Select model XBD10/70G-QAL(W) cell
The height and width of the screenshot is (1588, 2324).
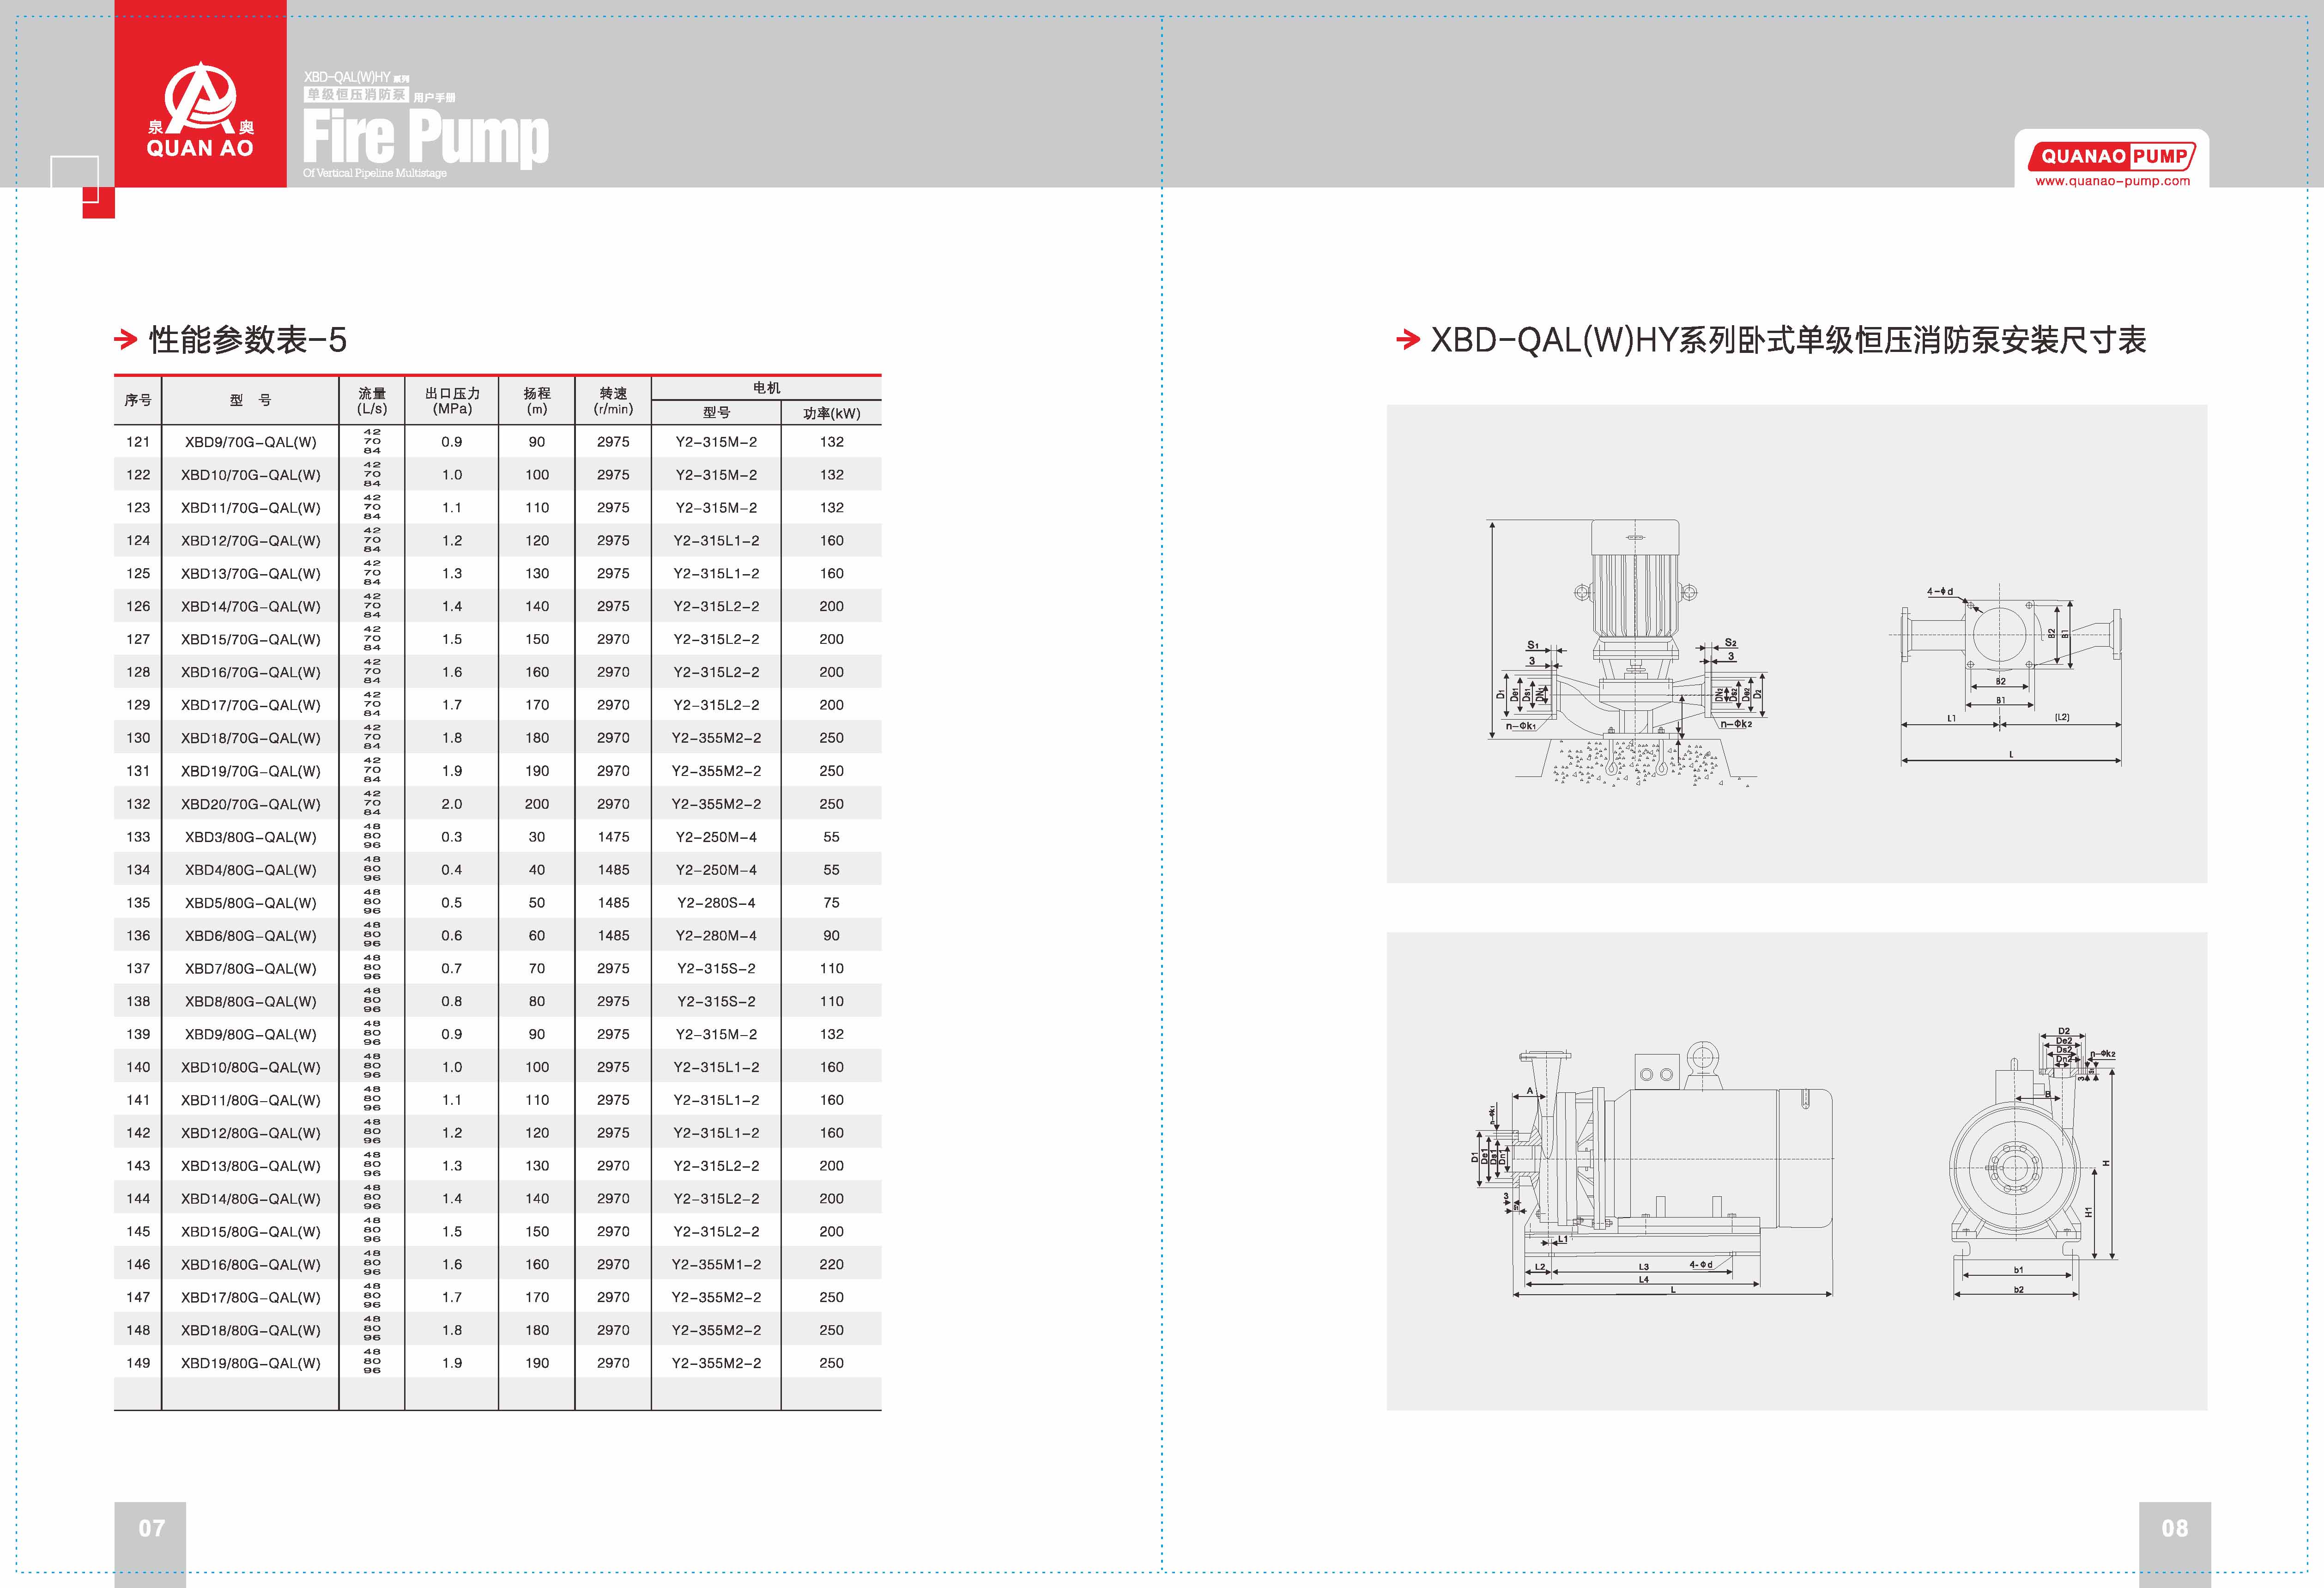(250, 475)
